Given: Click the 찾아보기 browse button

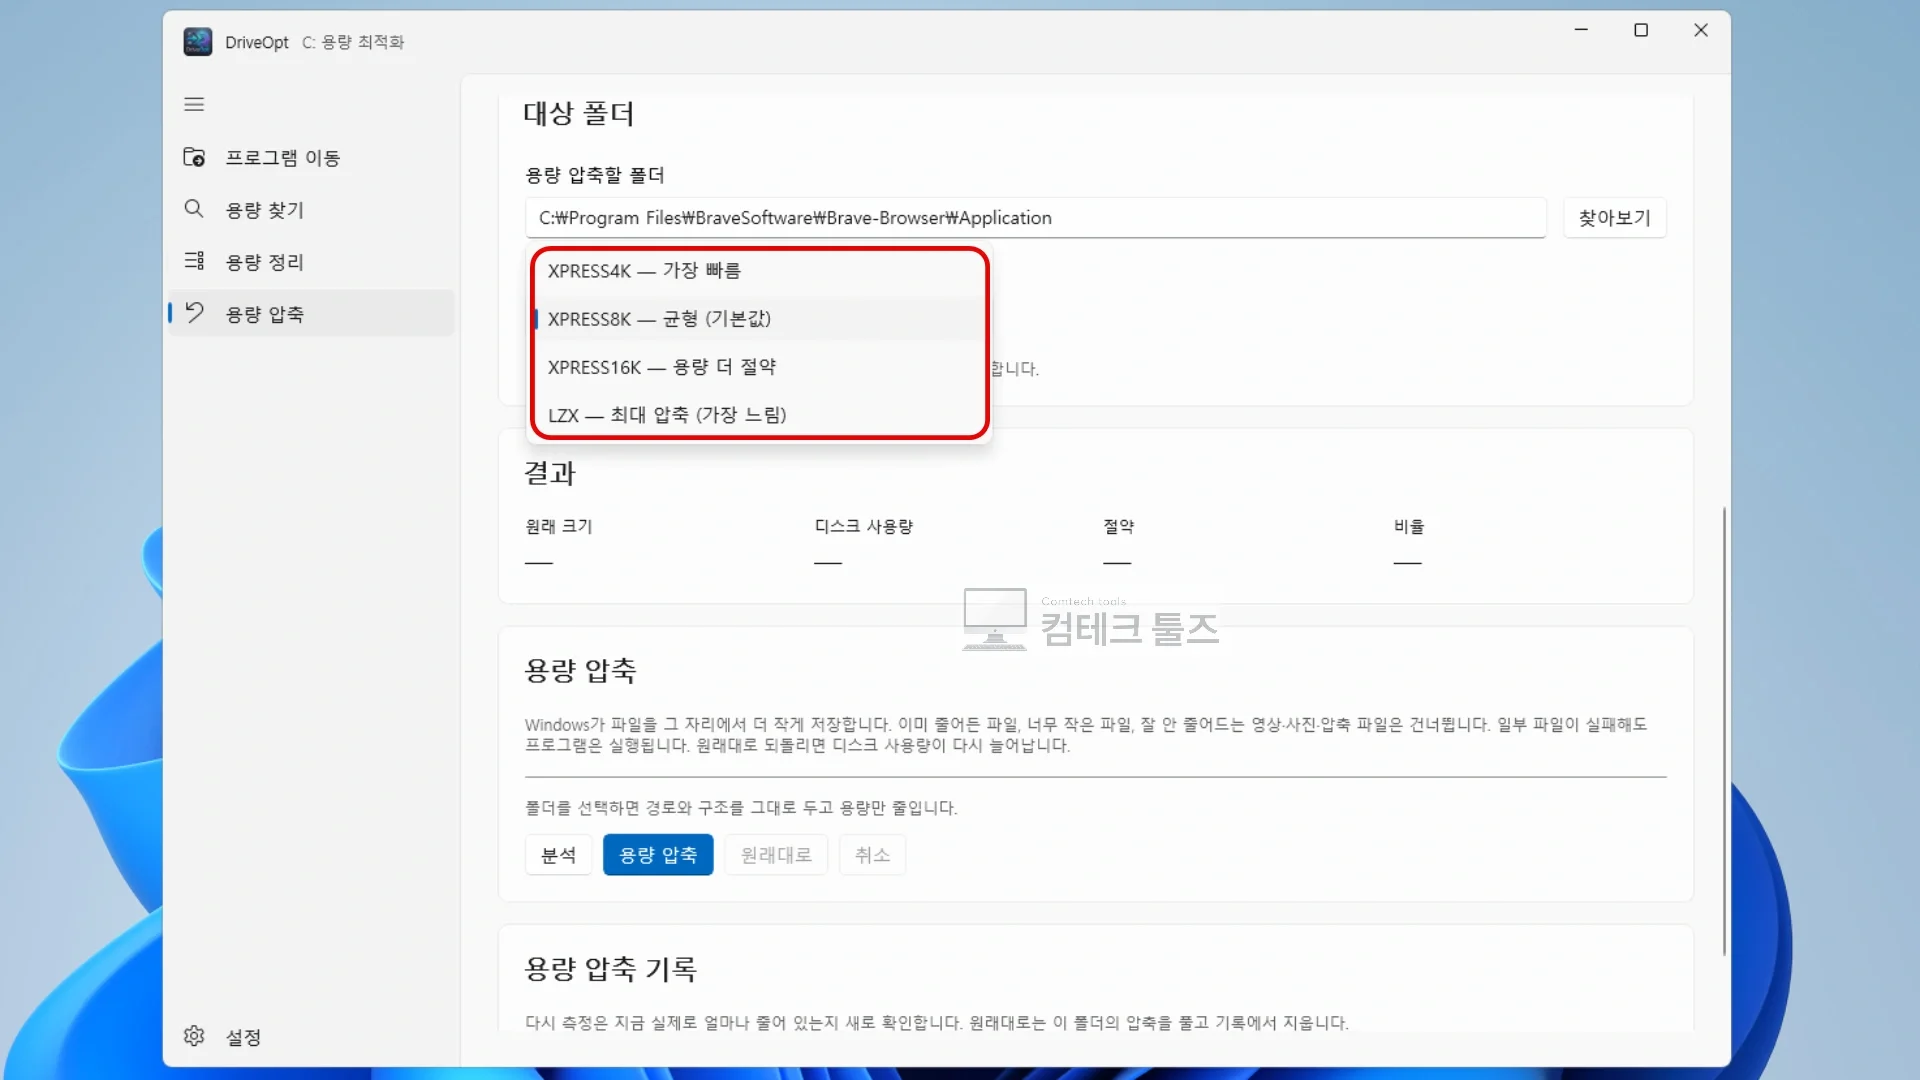Looking at the screenshot, I should point(1614,217).
